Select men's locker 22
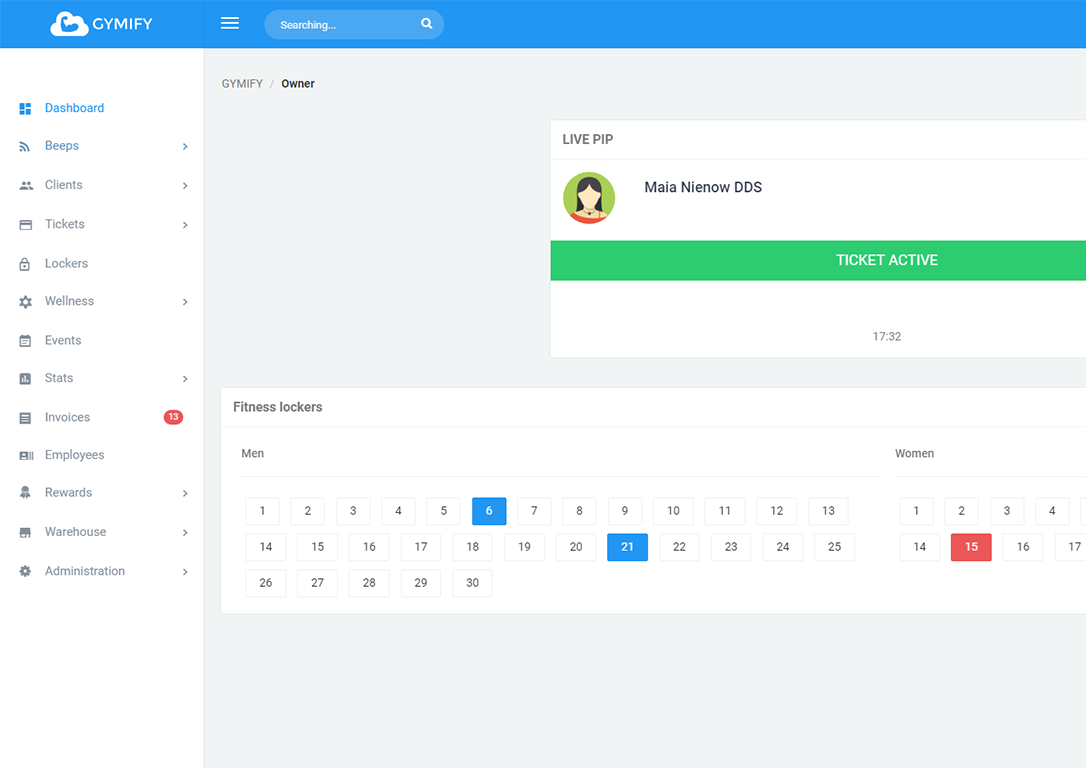The width and height of the screenshot is (1086, 768). (x=679, y=547)
